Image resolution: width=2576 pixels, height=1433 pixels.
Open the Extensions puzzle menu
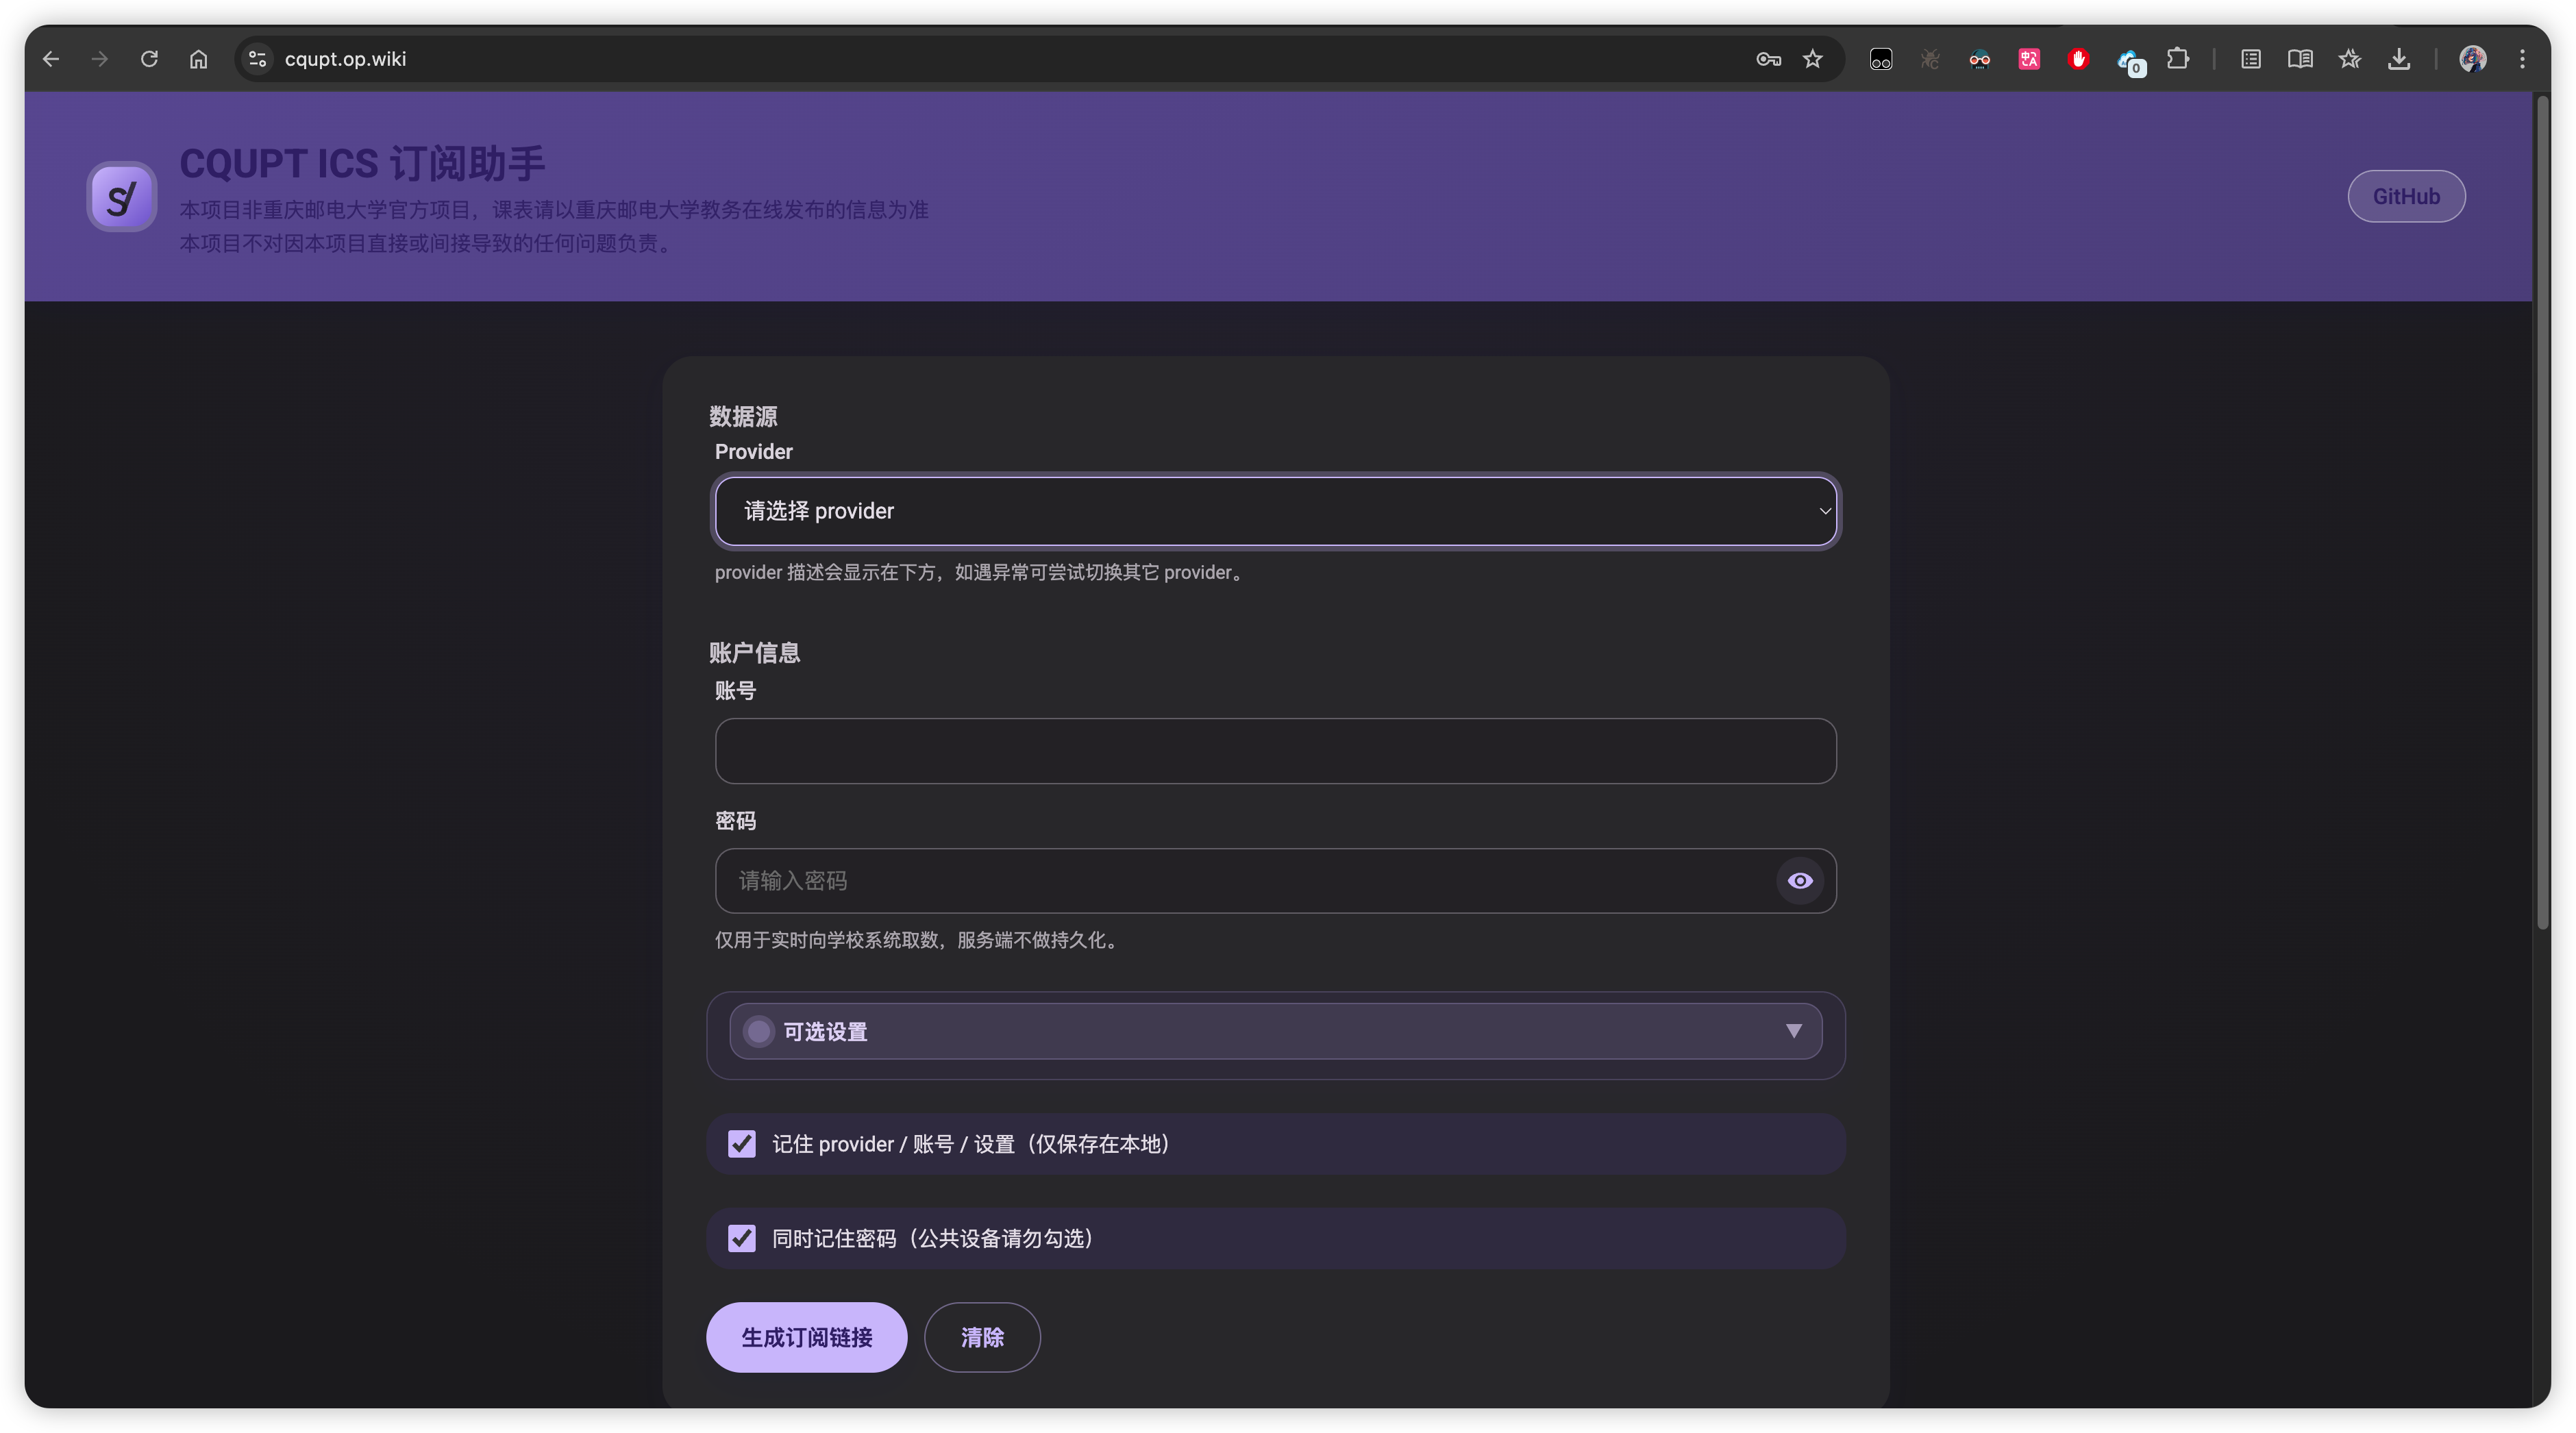(x=2178, y=59)
